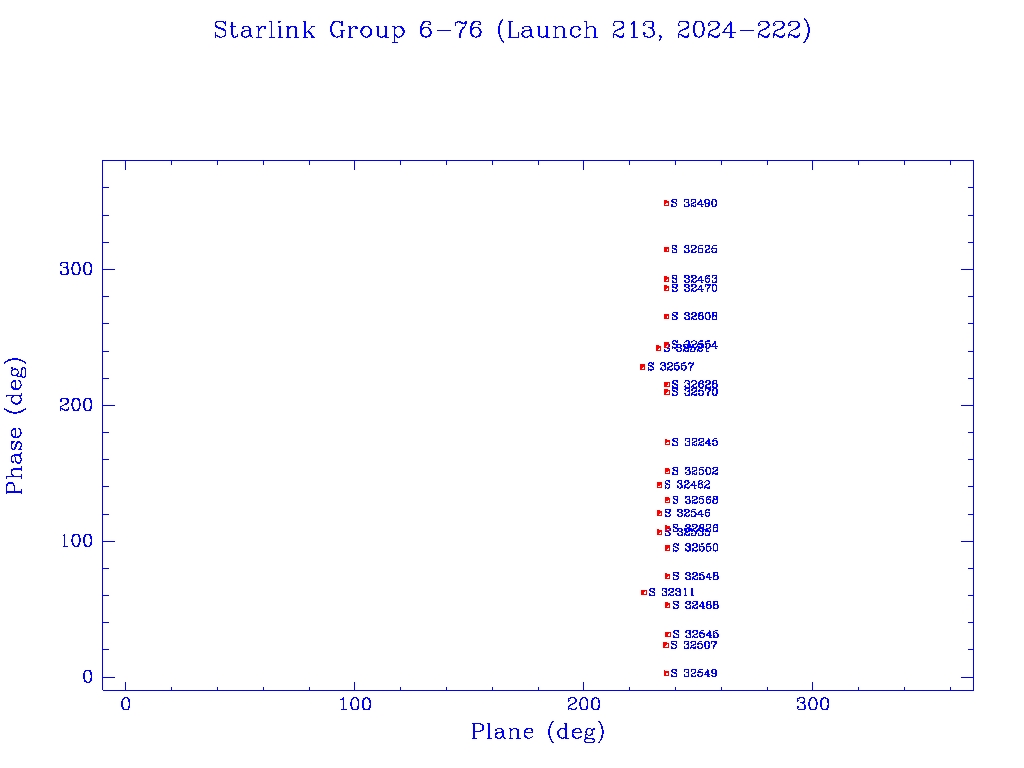
Task: Select the "S 32557" satellite label
Action: click(671, 367)
